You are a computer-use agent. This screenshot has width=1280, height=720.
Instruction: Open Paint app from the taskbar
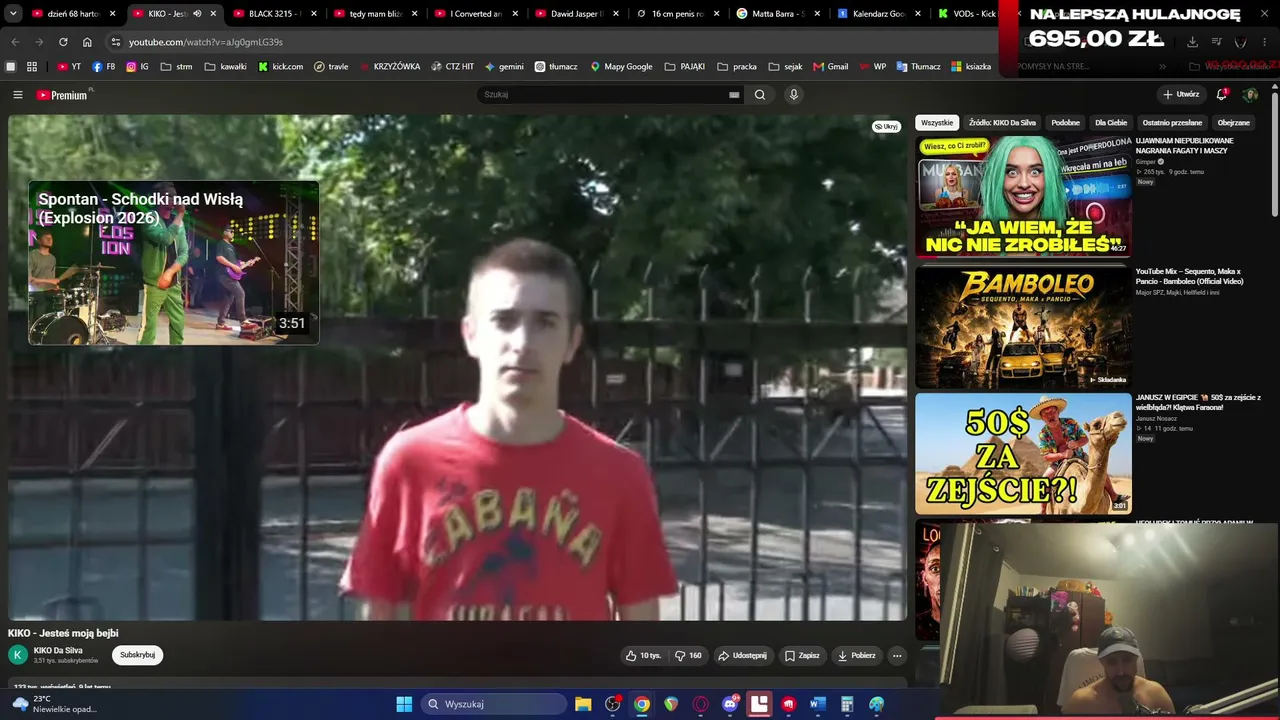coord(877,704)
